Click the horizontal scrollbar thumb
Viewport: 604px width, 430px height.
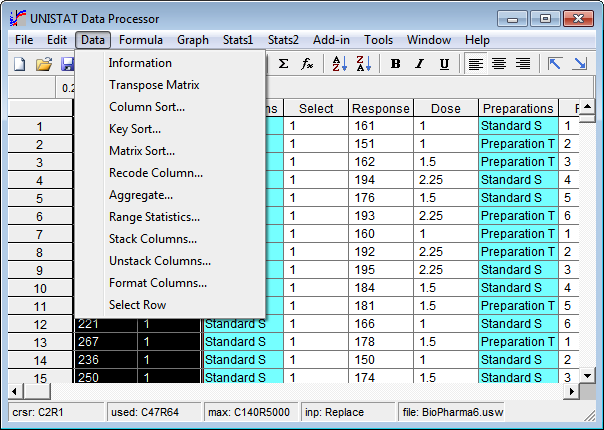pos(37,391)
